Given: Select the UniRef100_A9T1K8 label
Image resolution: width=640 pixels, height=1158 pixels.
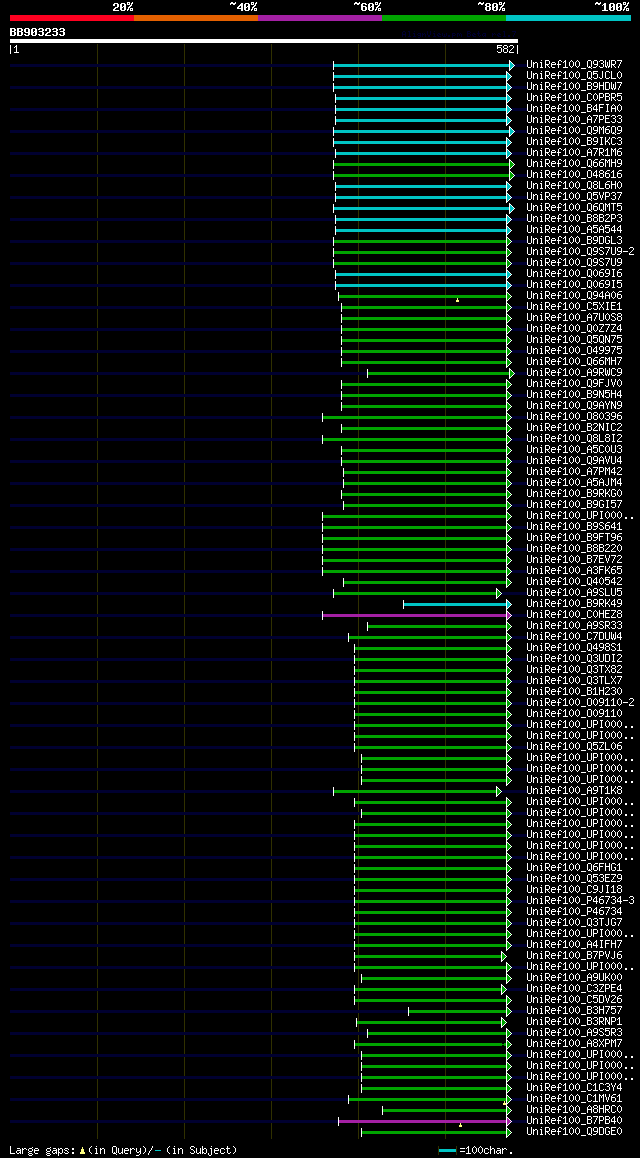Looking at the screenshot, I should pos(574,791).
